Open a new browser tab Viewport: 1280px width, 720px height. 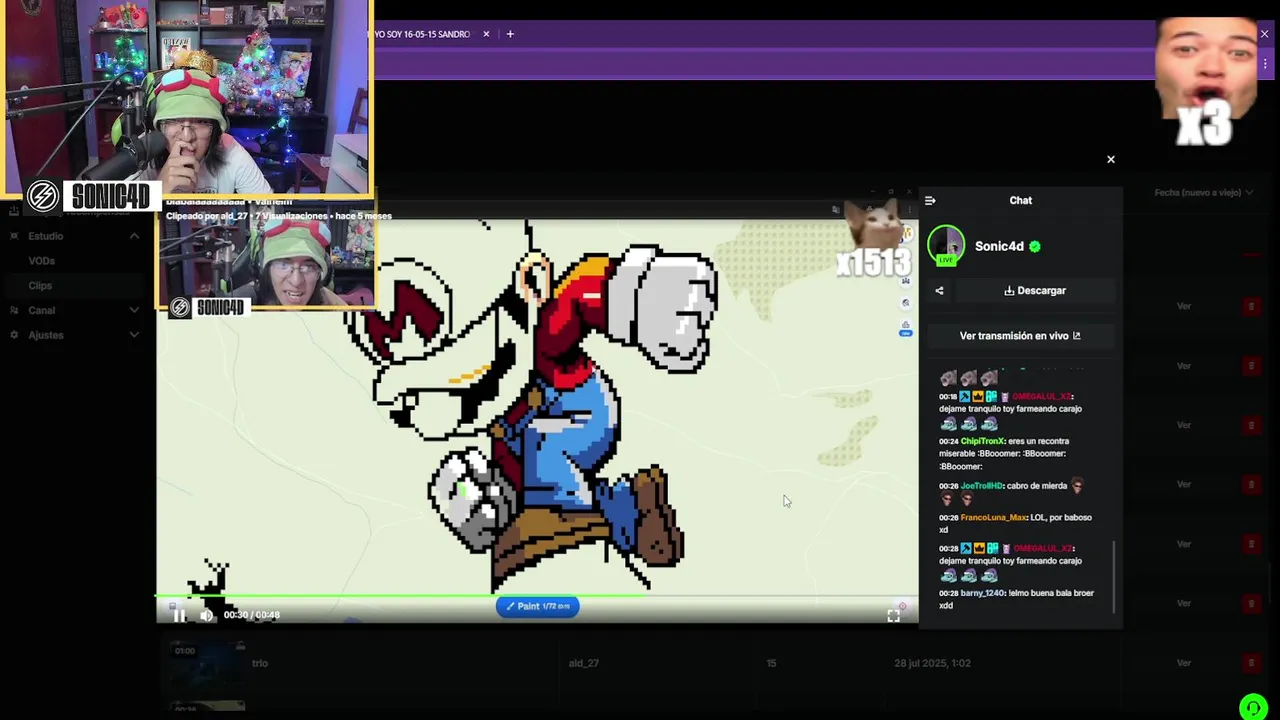(x=510, y=34)
